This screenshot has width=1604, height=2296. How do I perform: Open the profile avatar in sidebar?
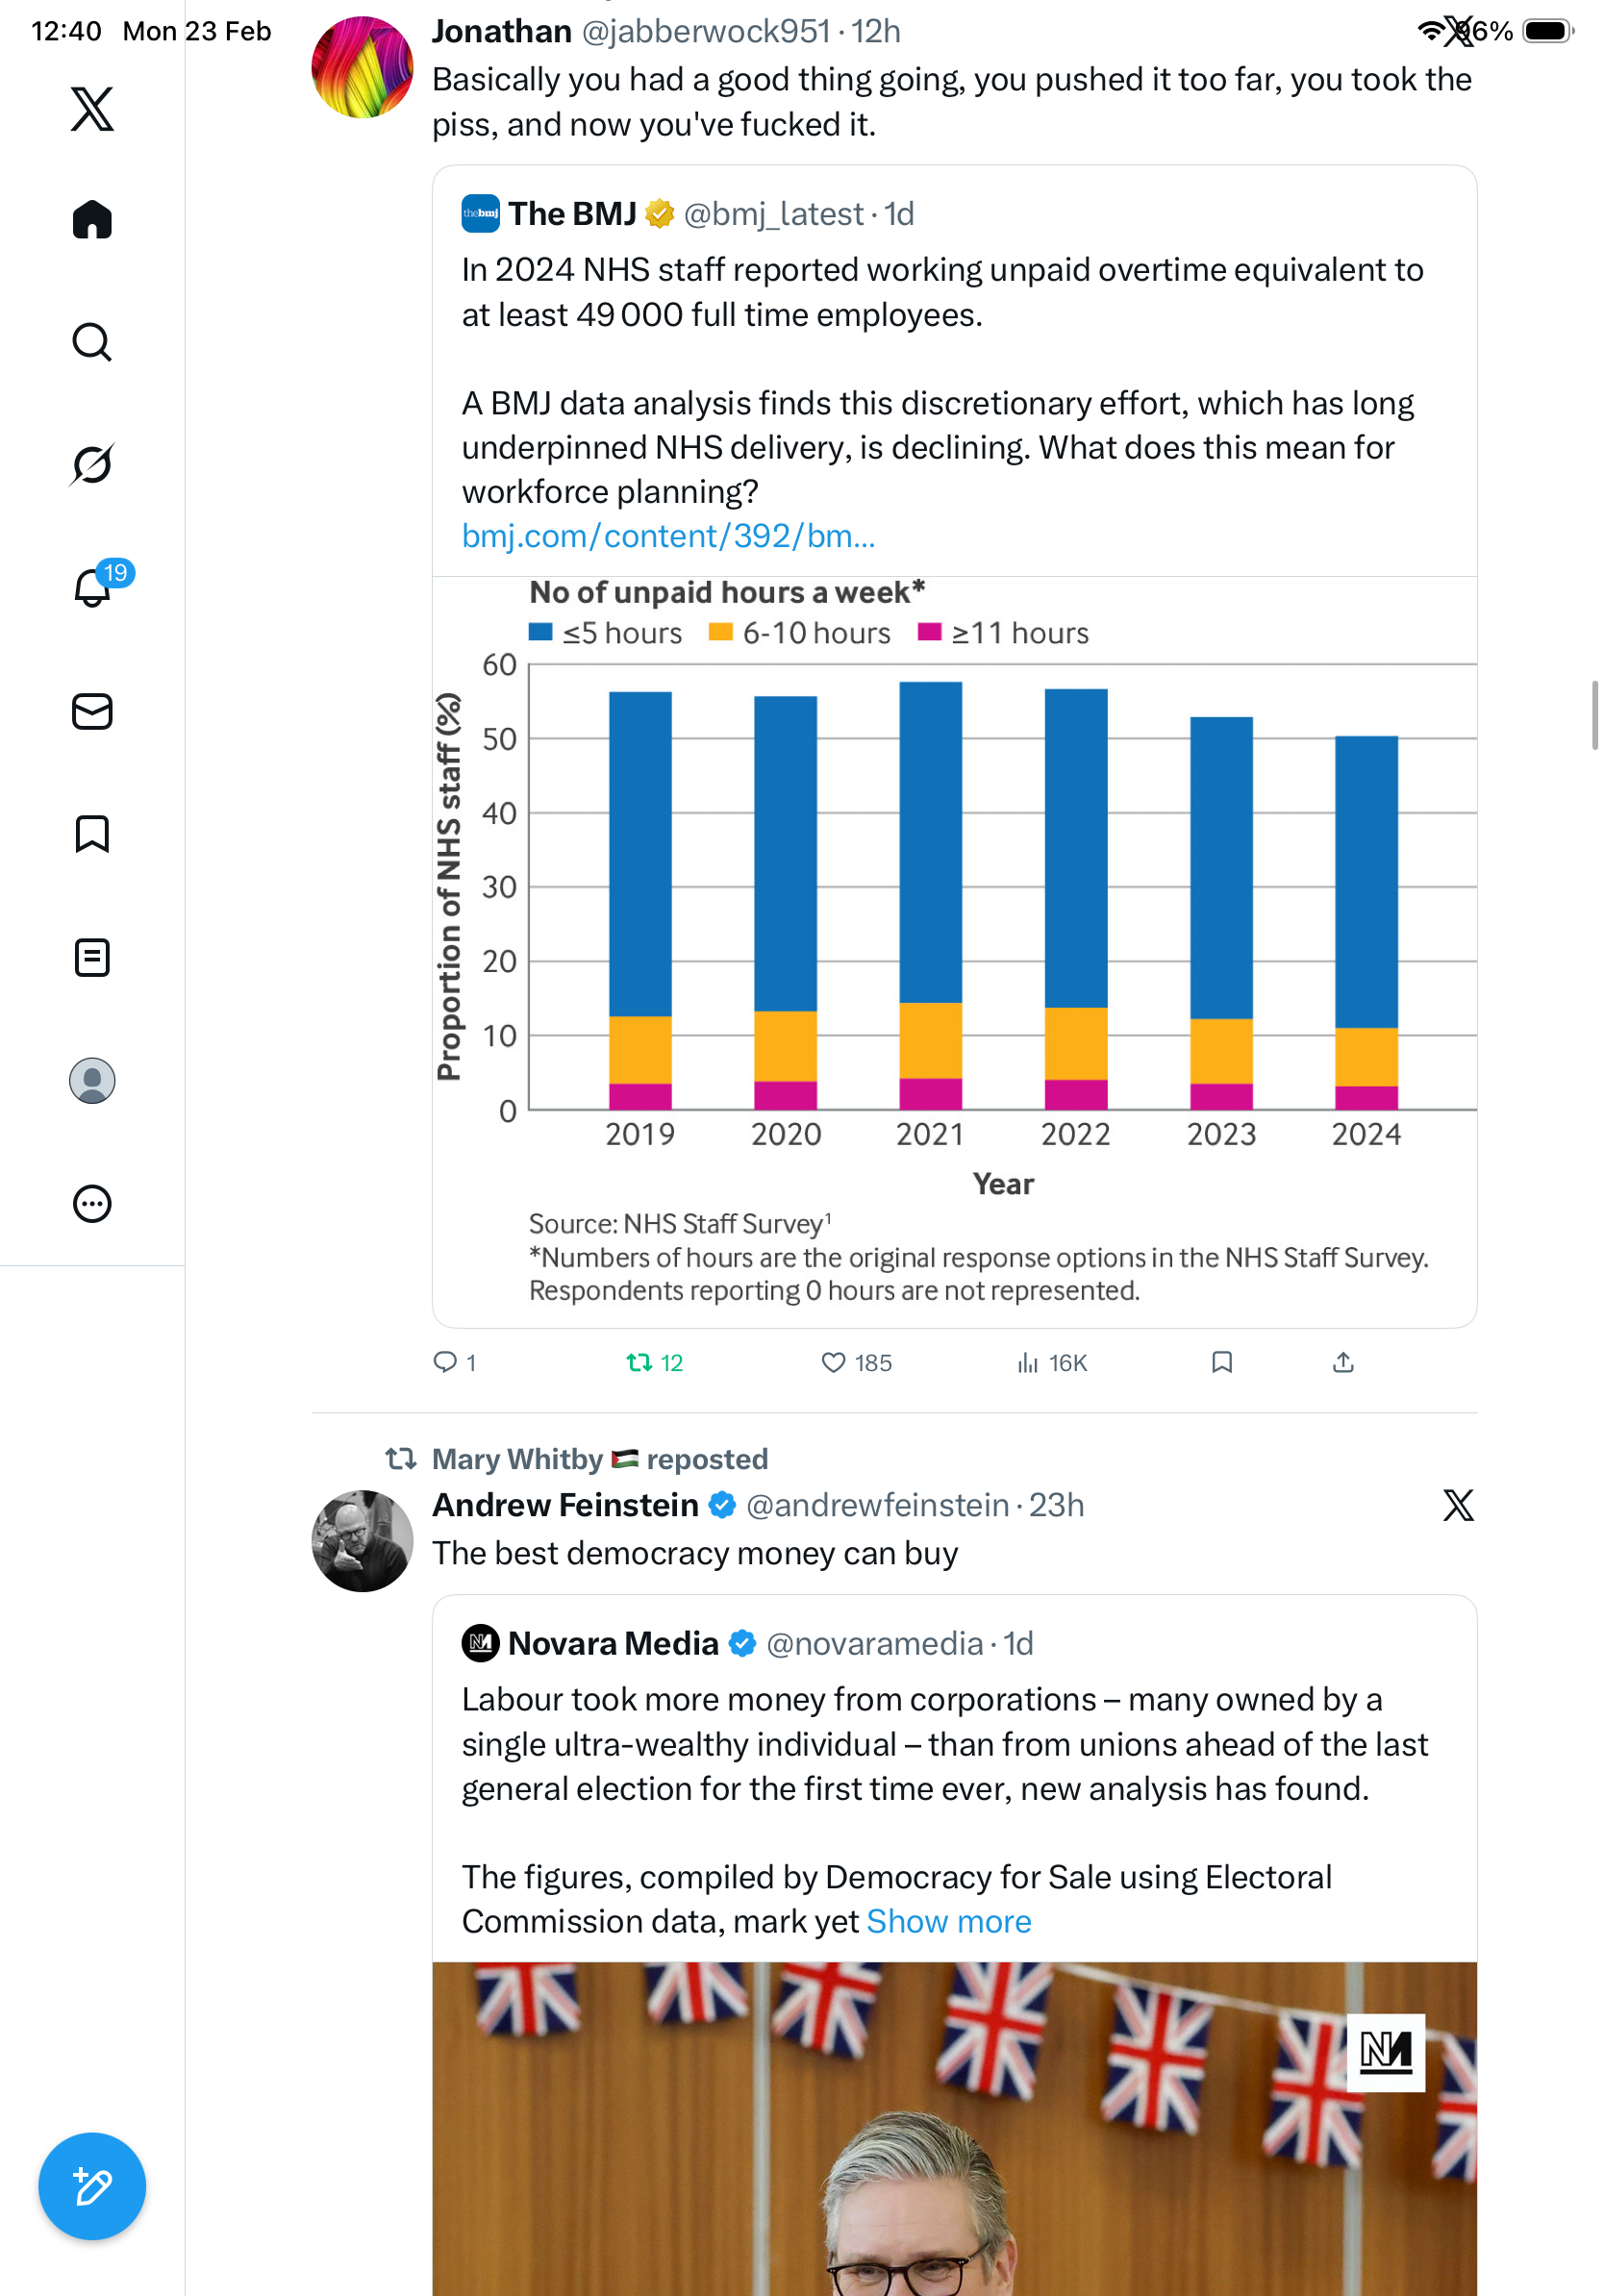click(x=92, y=1080)
